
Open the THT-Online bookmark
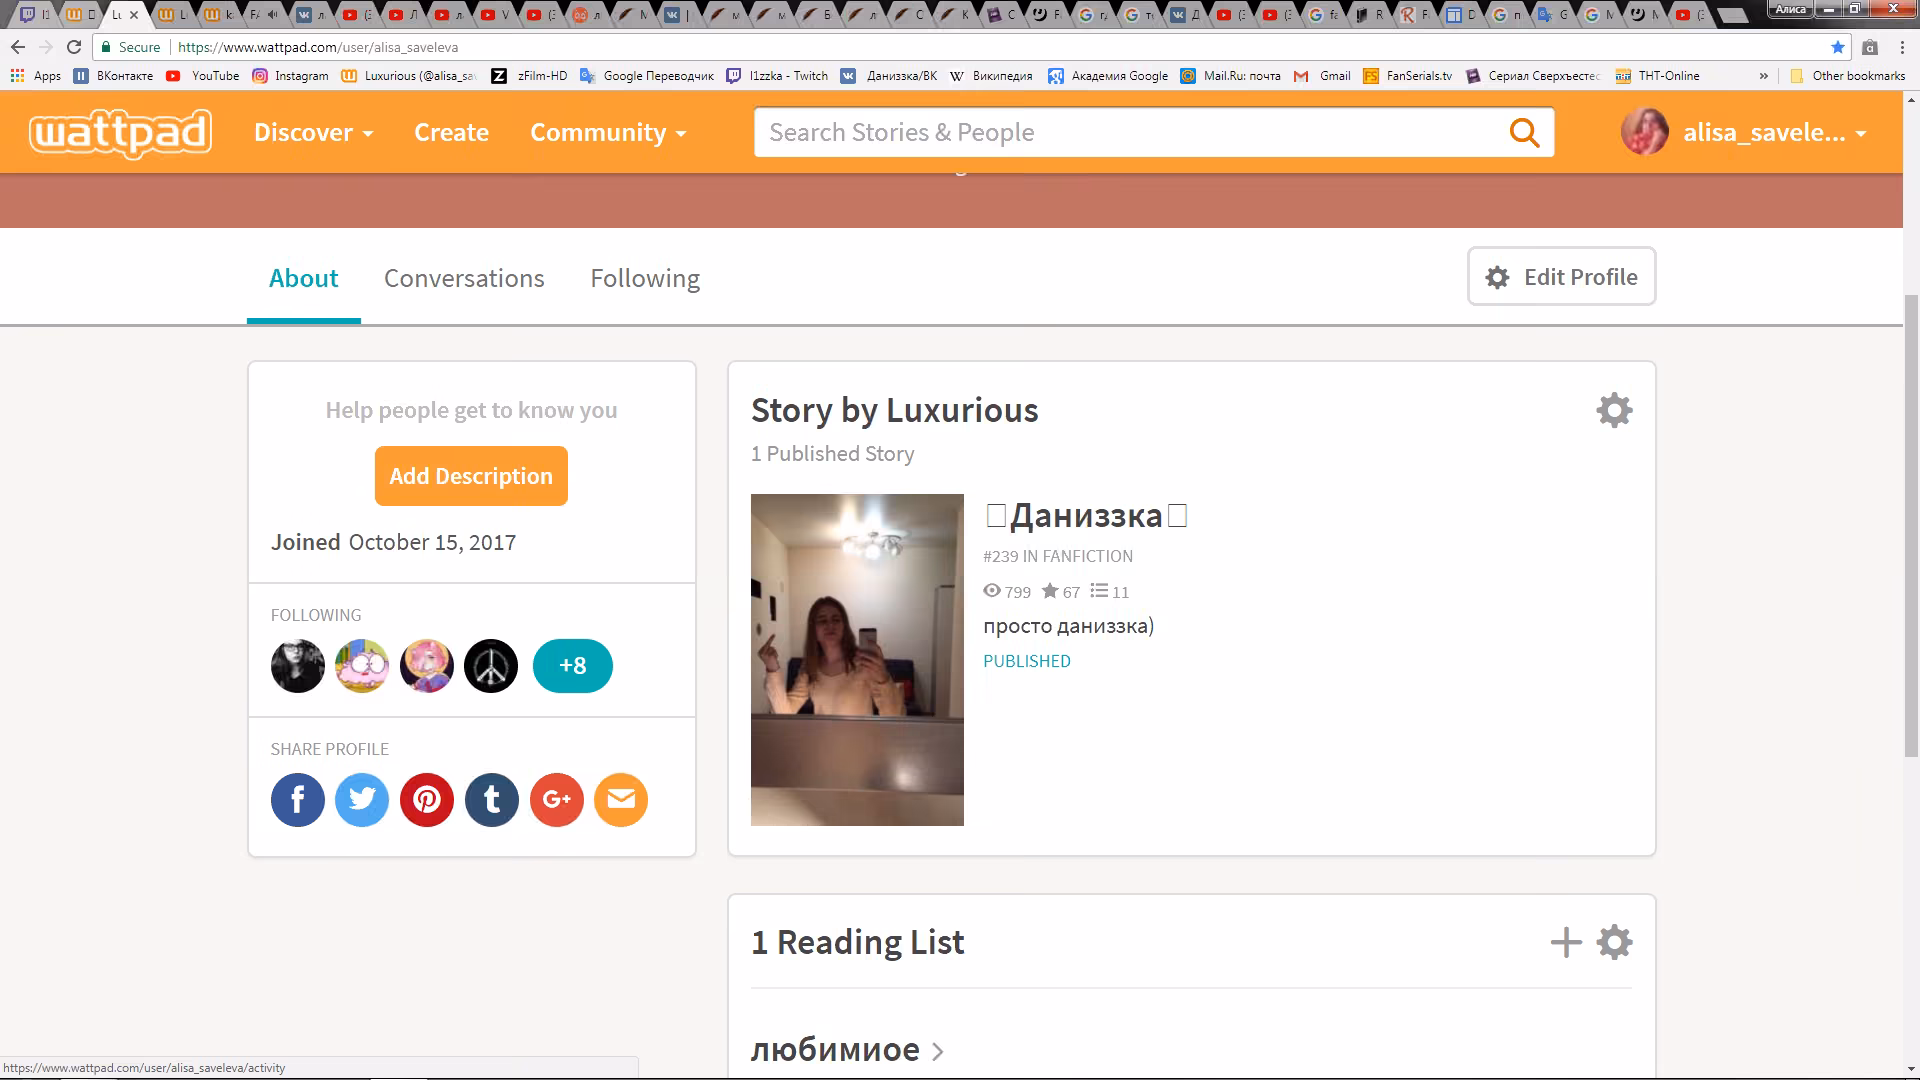pyautogui.click(x=1657, y=76)
